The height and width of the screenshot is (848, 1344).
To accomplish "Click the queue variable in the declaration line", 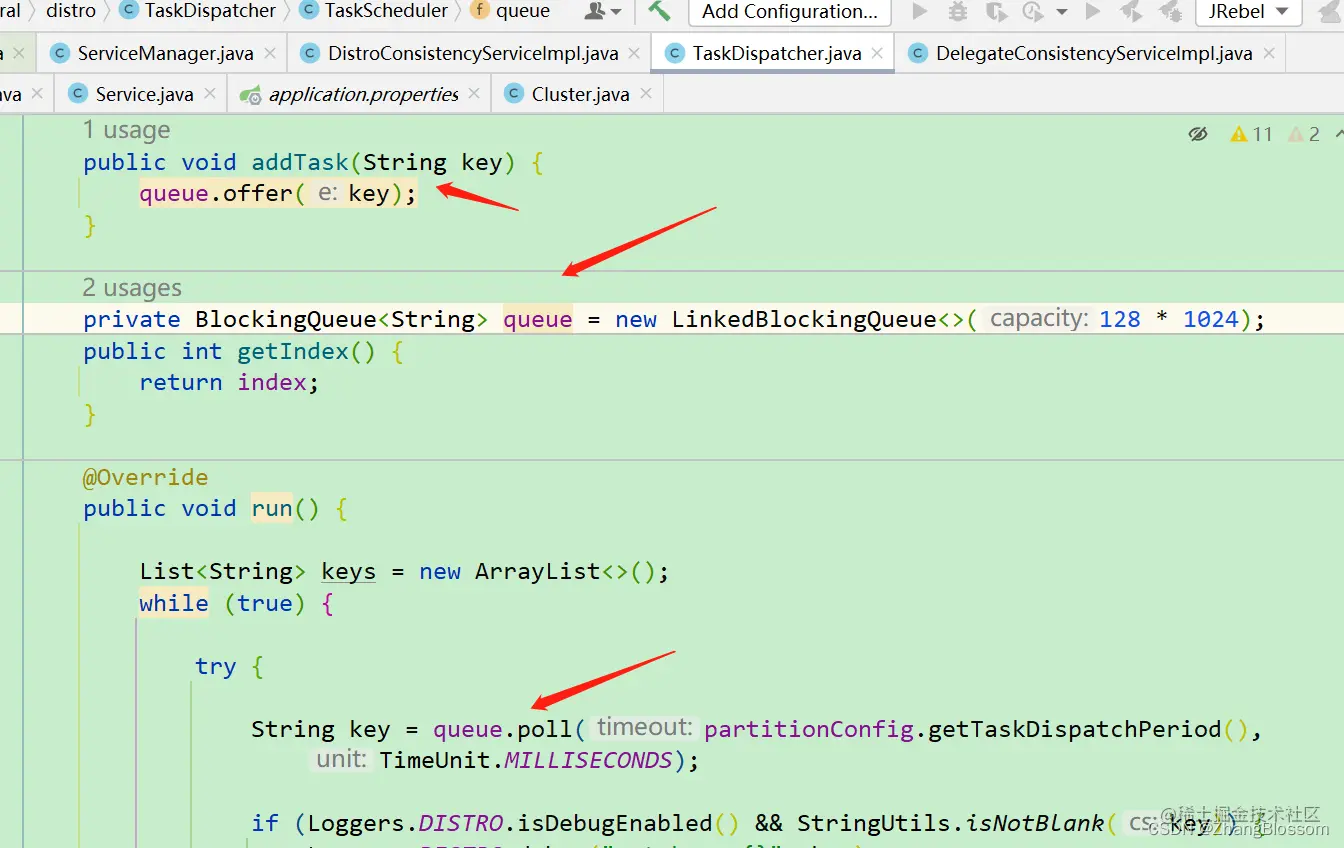I will [x=537, y=319].
